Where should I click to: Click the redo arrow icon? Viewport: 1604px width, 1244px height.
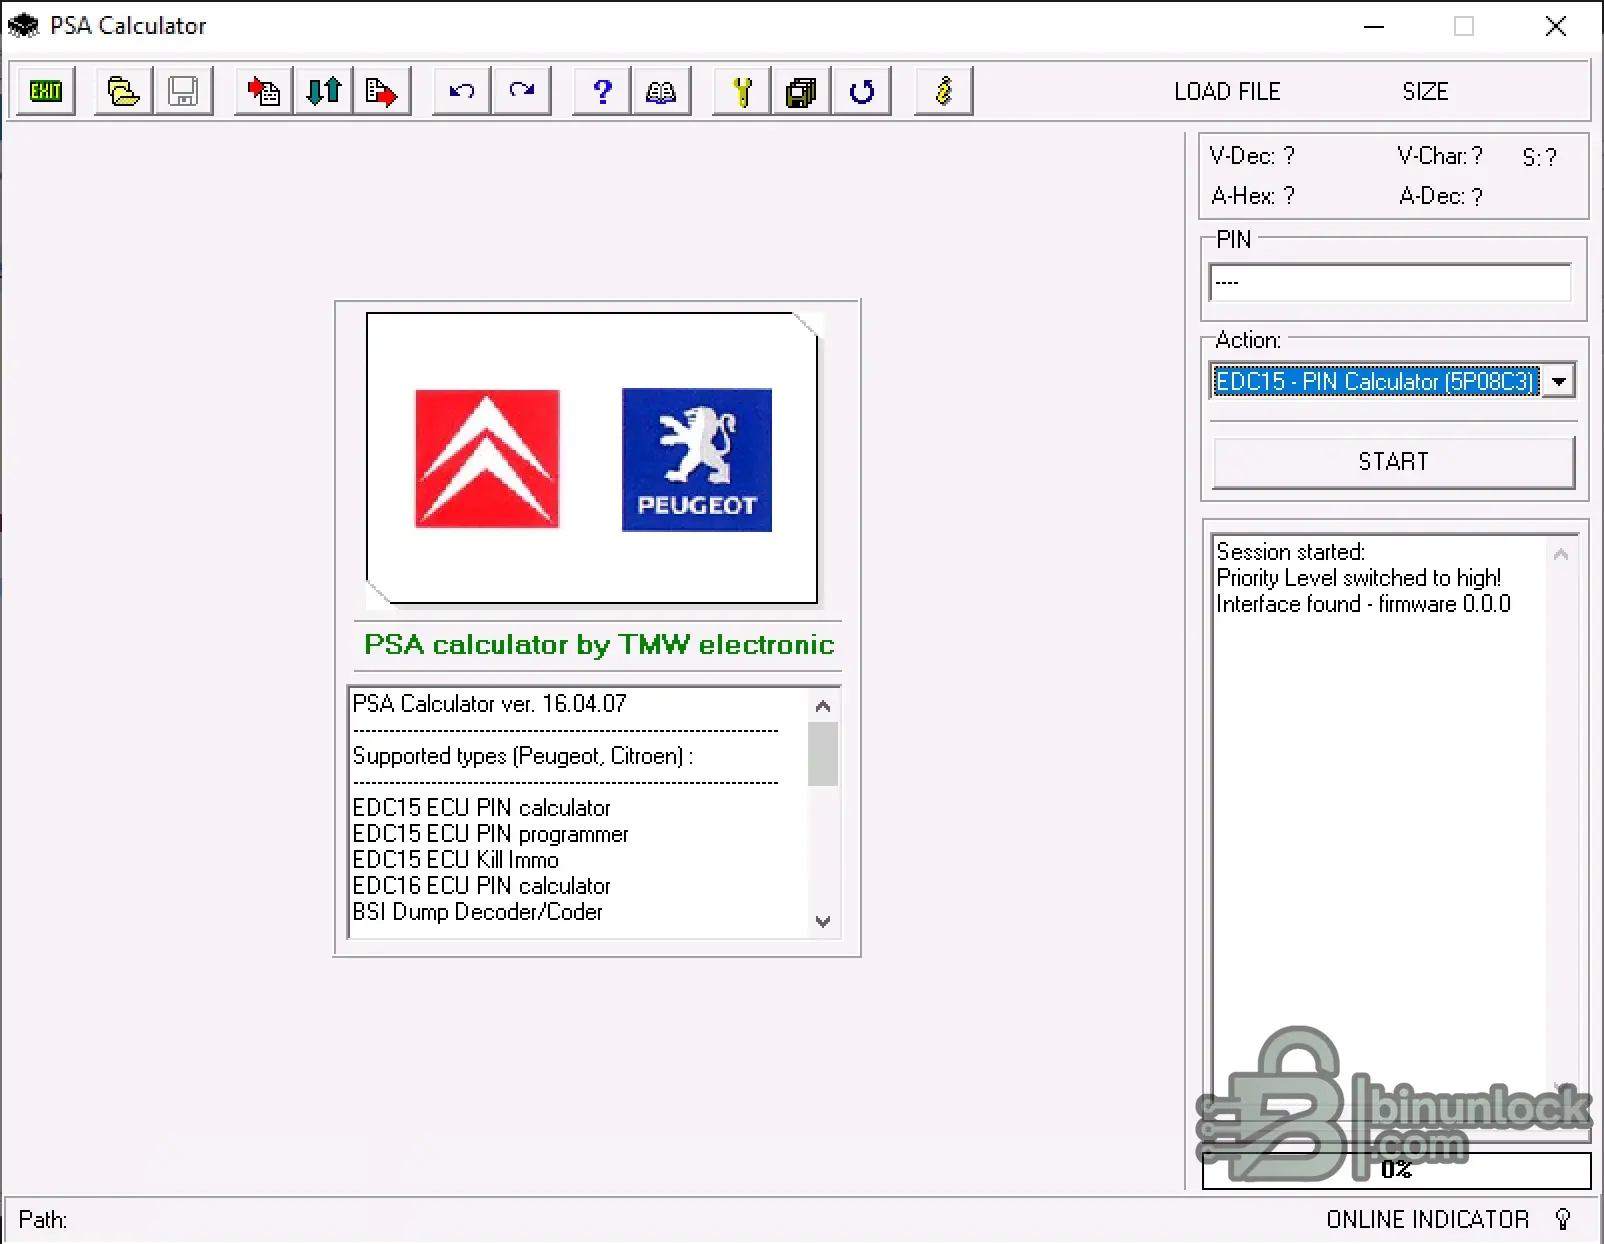click(x=522, y=92)
